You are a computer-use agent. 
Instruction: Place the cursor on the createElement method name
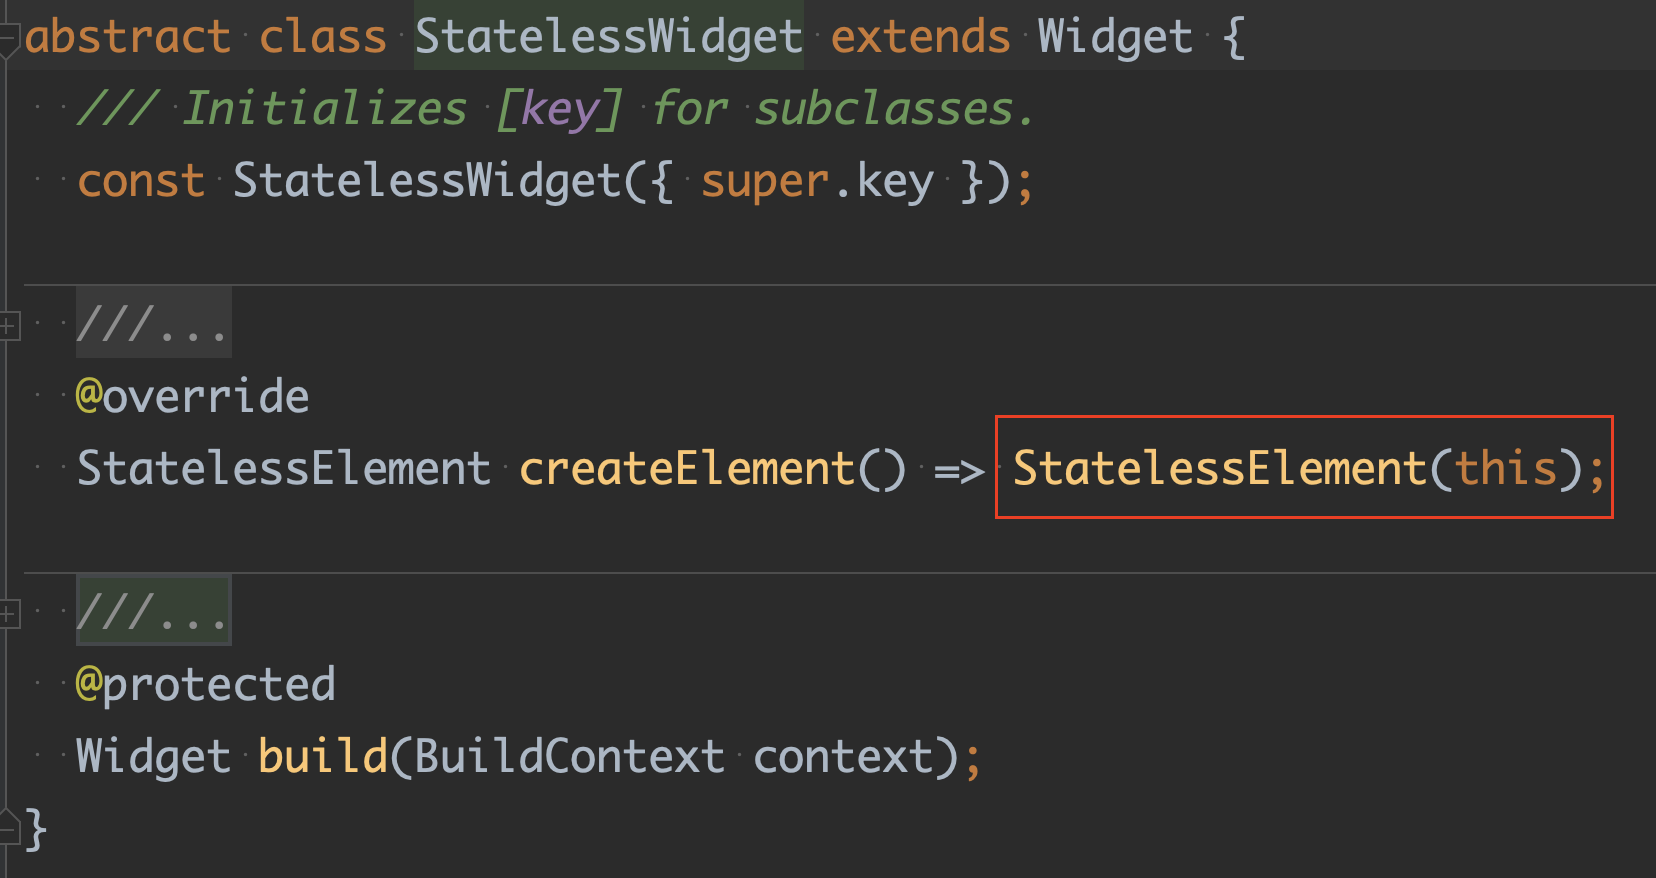[686, 469]
